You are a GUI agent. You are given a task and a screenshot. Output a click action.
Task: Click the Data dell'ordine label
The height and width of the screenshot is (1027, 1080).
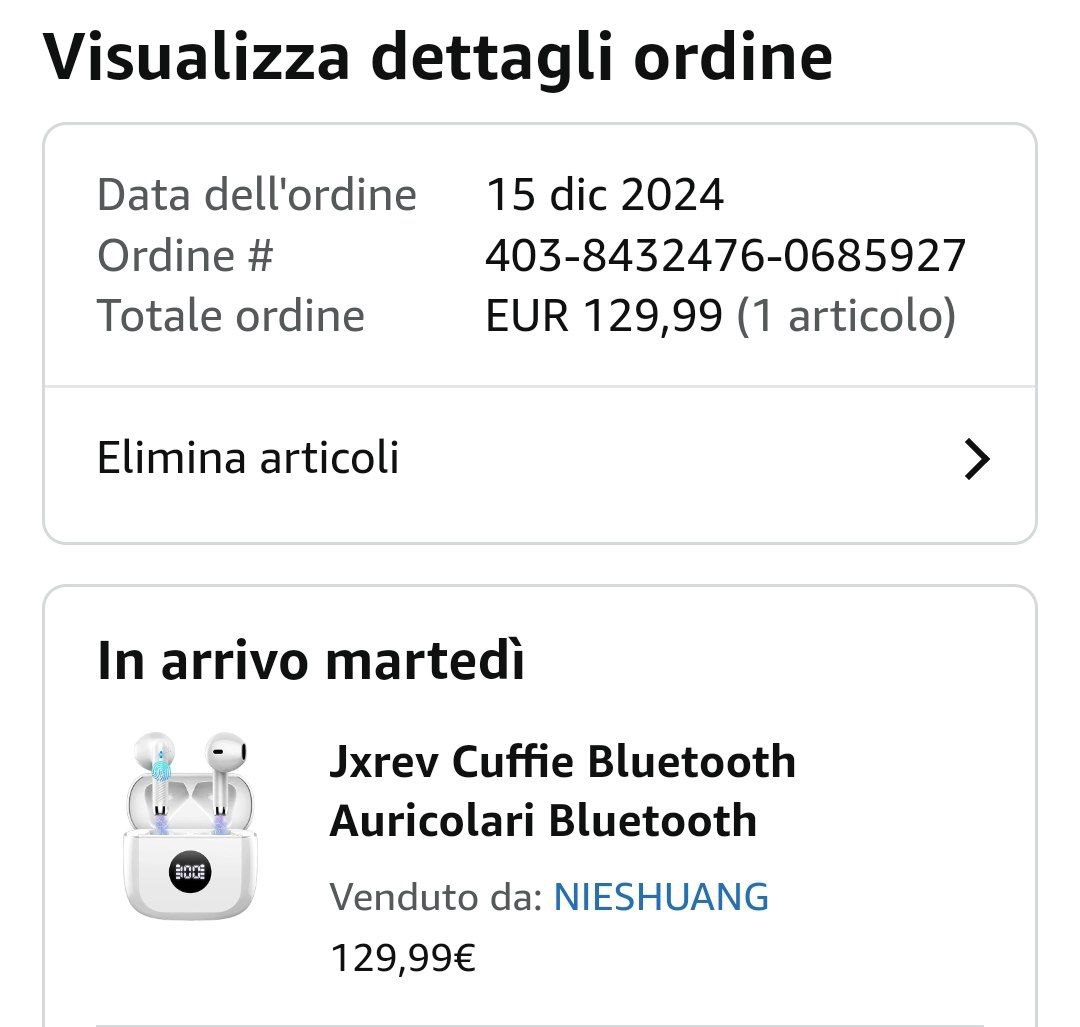point(256,195)
